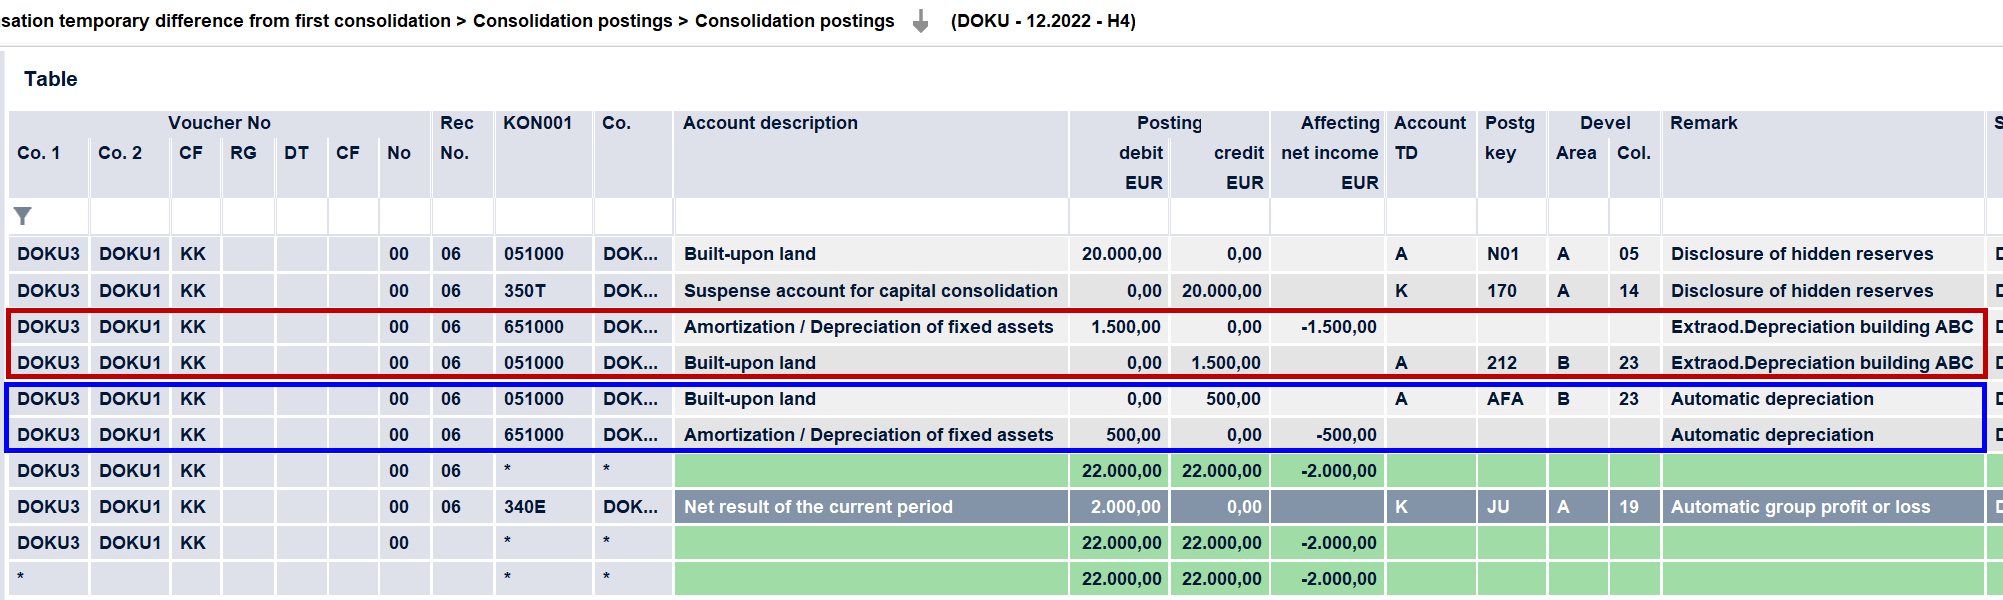This screenshot has width=2003, height=600.
Task: Click the Remark column header
Action: [1703, 123]
